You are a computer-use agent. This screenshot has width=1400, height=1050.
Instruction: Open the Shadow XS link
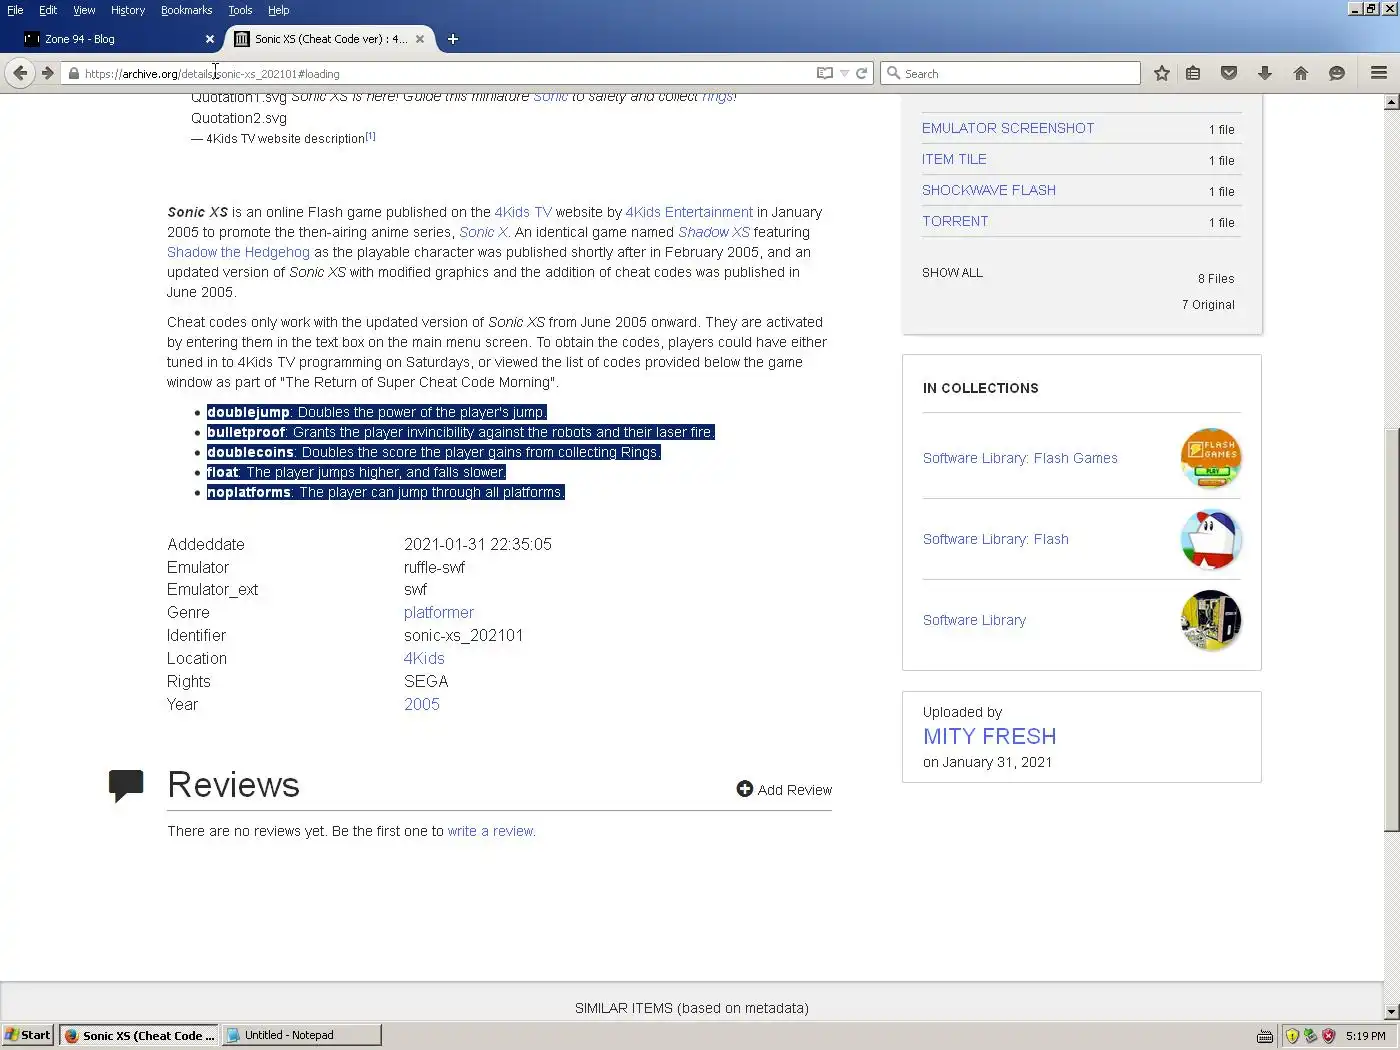714,232
